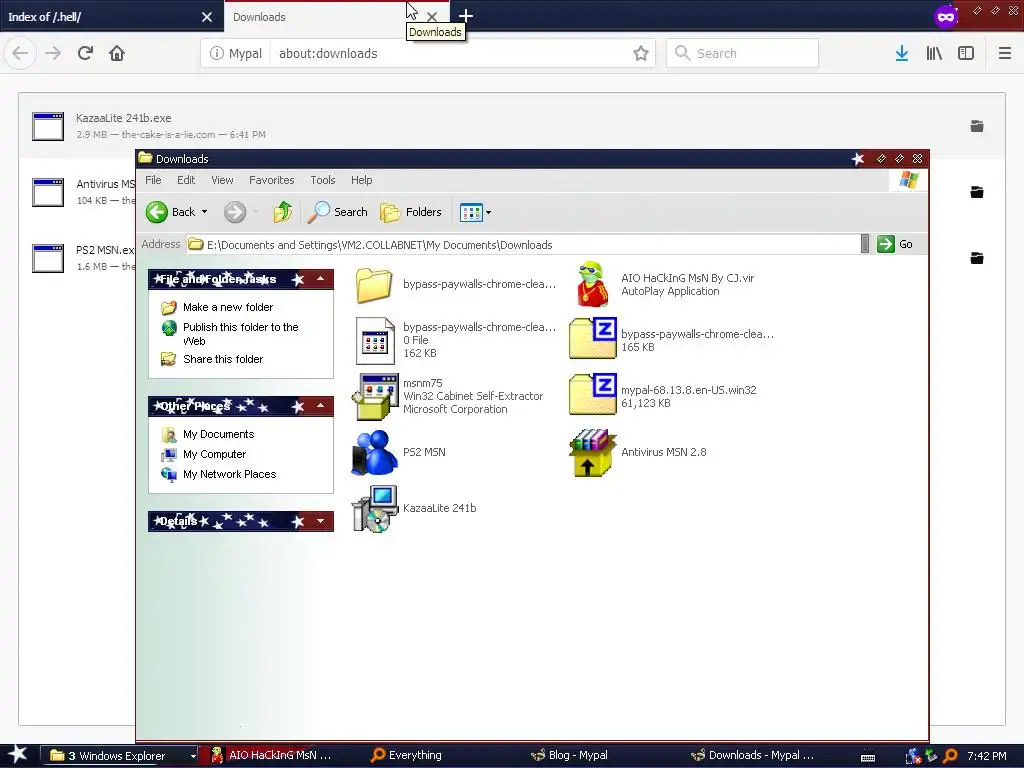Viewport: 1024px width, 768px height.
Task: Open the Explorer Tools menu
Action: (x=323, y=180)
